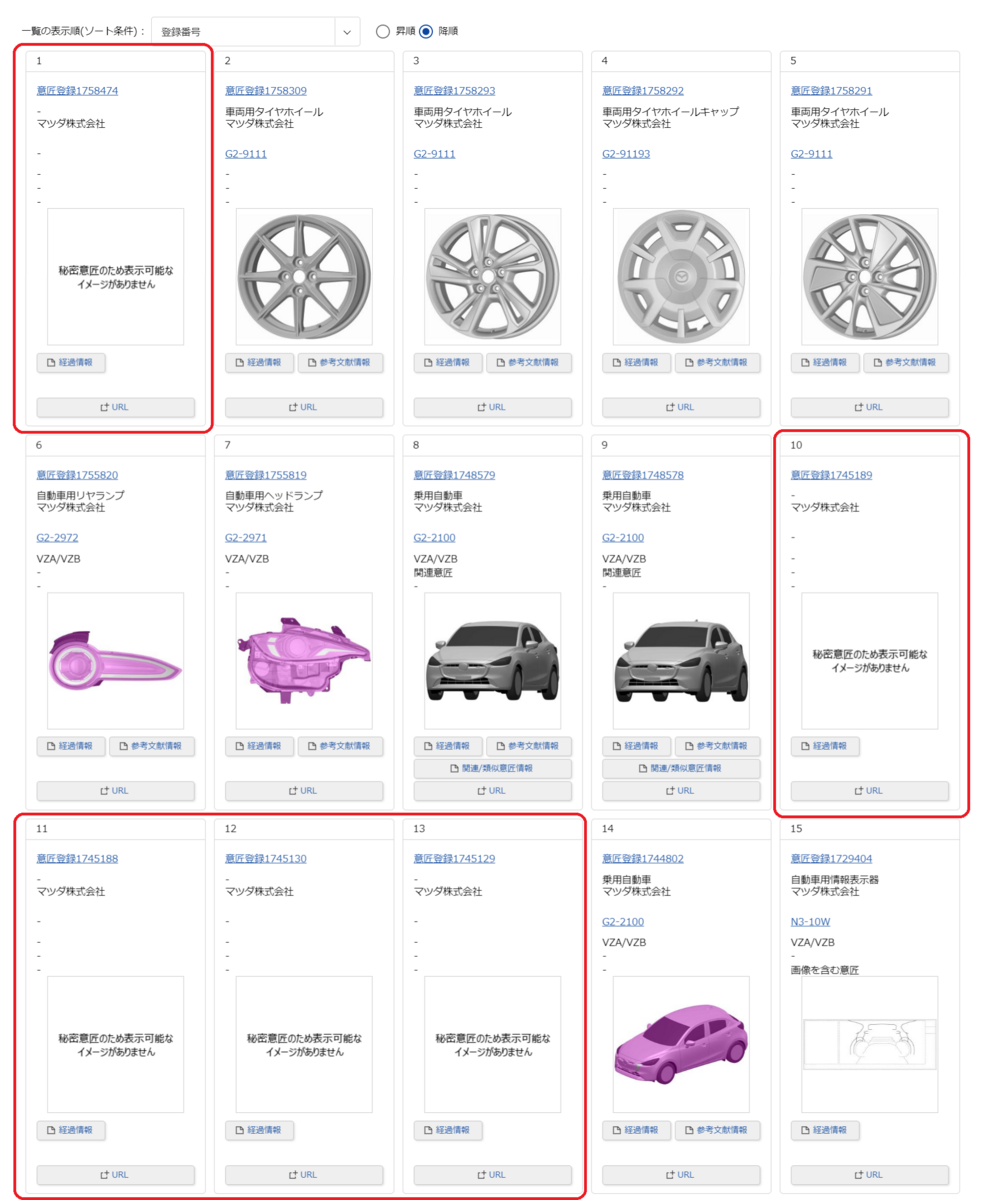This screenshot has height=1200, width=988.
Task: Click URL button in card 15
Action: (x=870, y=1175)
